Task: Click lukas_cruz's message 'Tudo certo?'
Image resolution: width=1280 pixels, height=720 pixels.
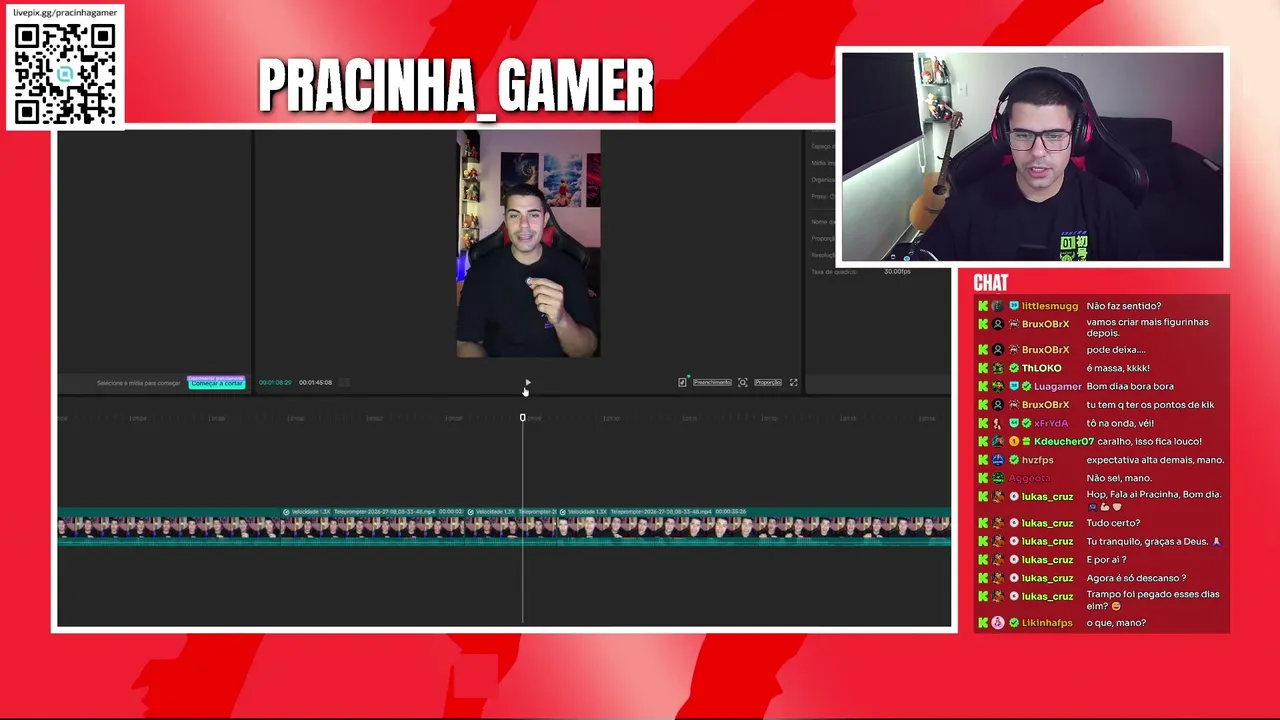Action: coord(1113,523)
